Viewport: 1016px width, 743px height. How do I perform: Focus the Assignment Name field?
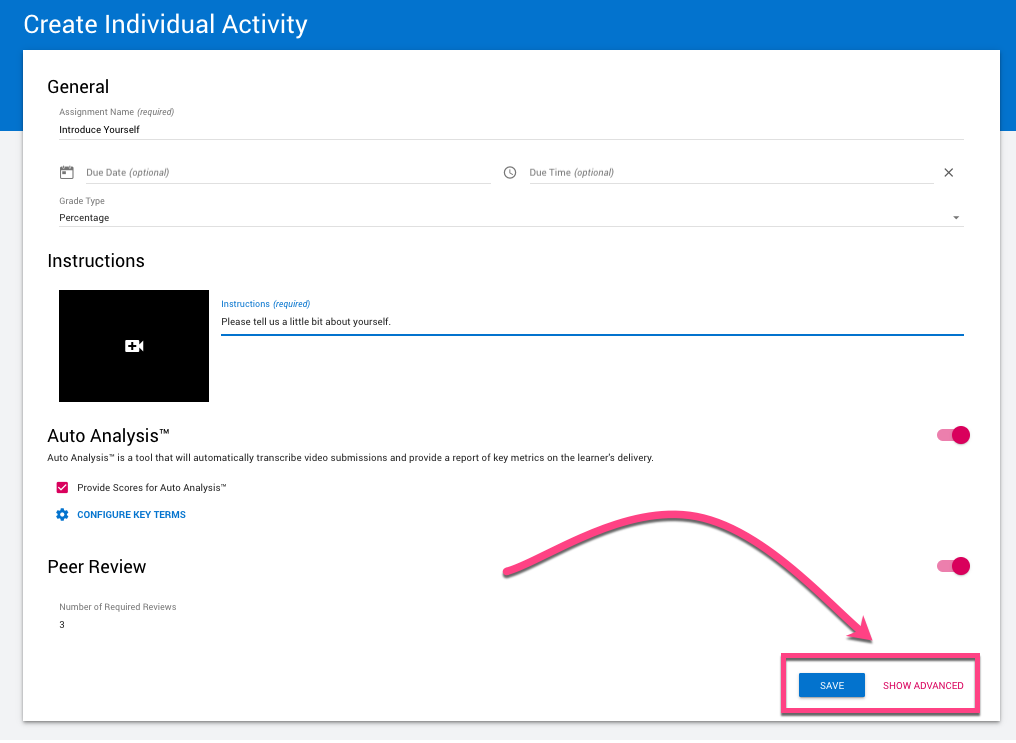[510, 129]
